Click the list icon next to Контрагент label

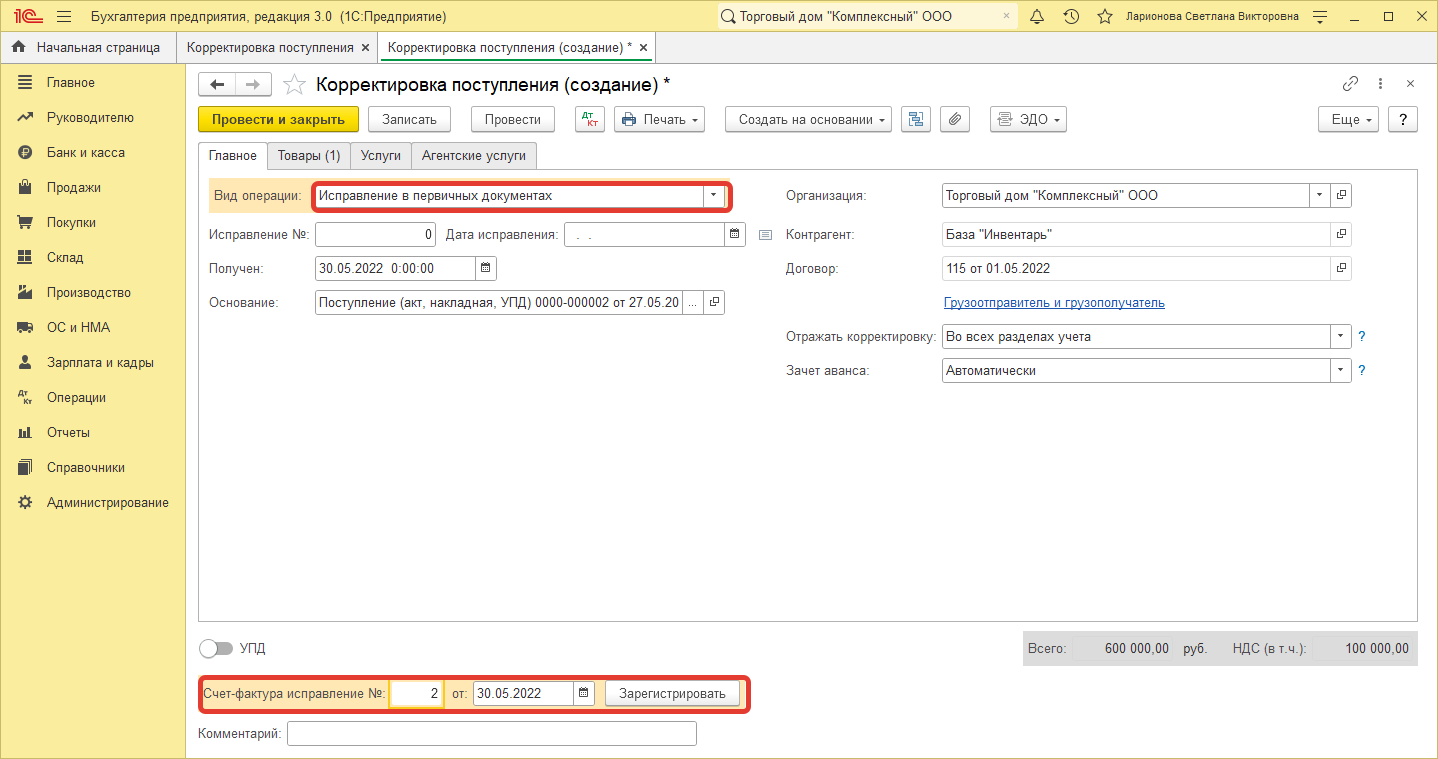pyautogui.click(x=766, y=235)
